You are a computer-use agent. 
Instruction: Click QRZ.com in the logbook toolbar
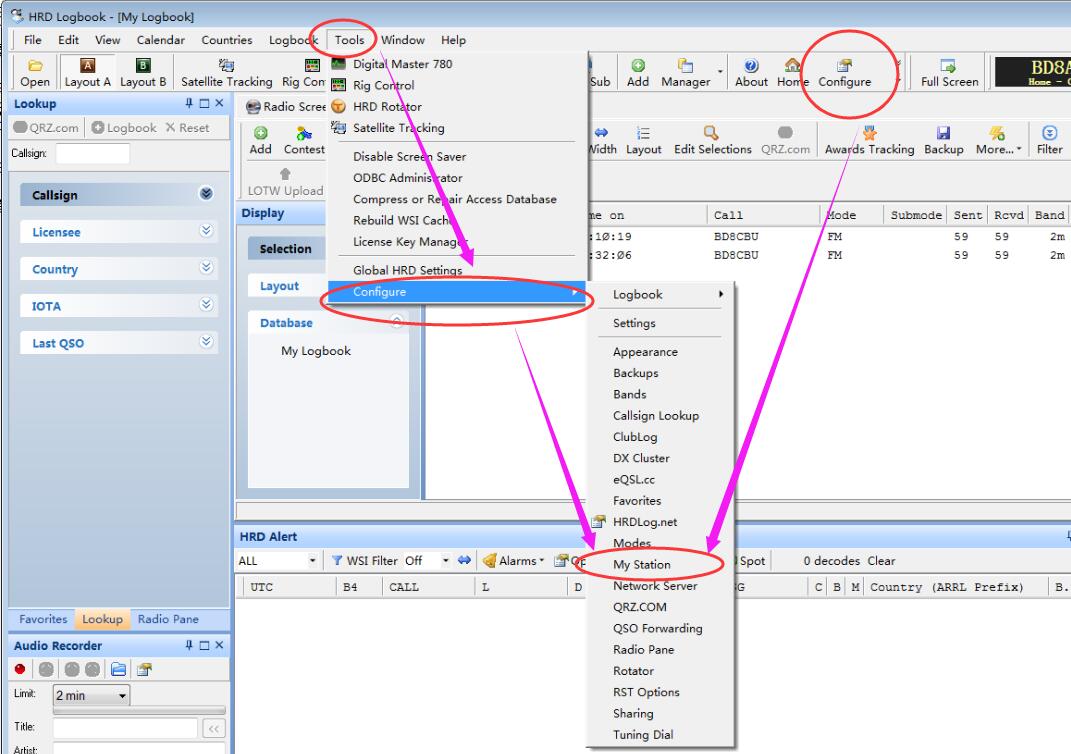click(785, 140)
